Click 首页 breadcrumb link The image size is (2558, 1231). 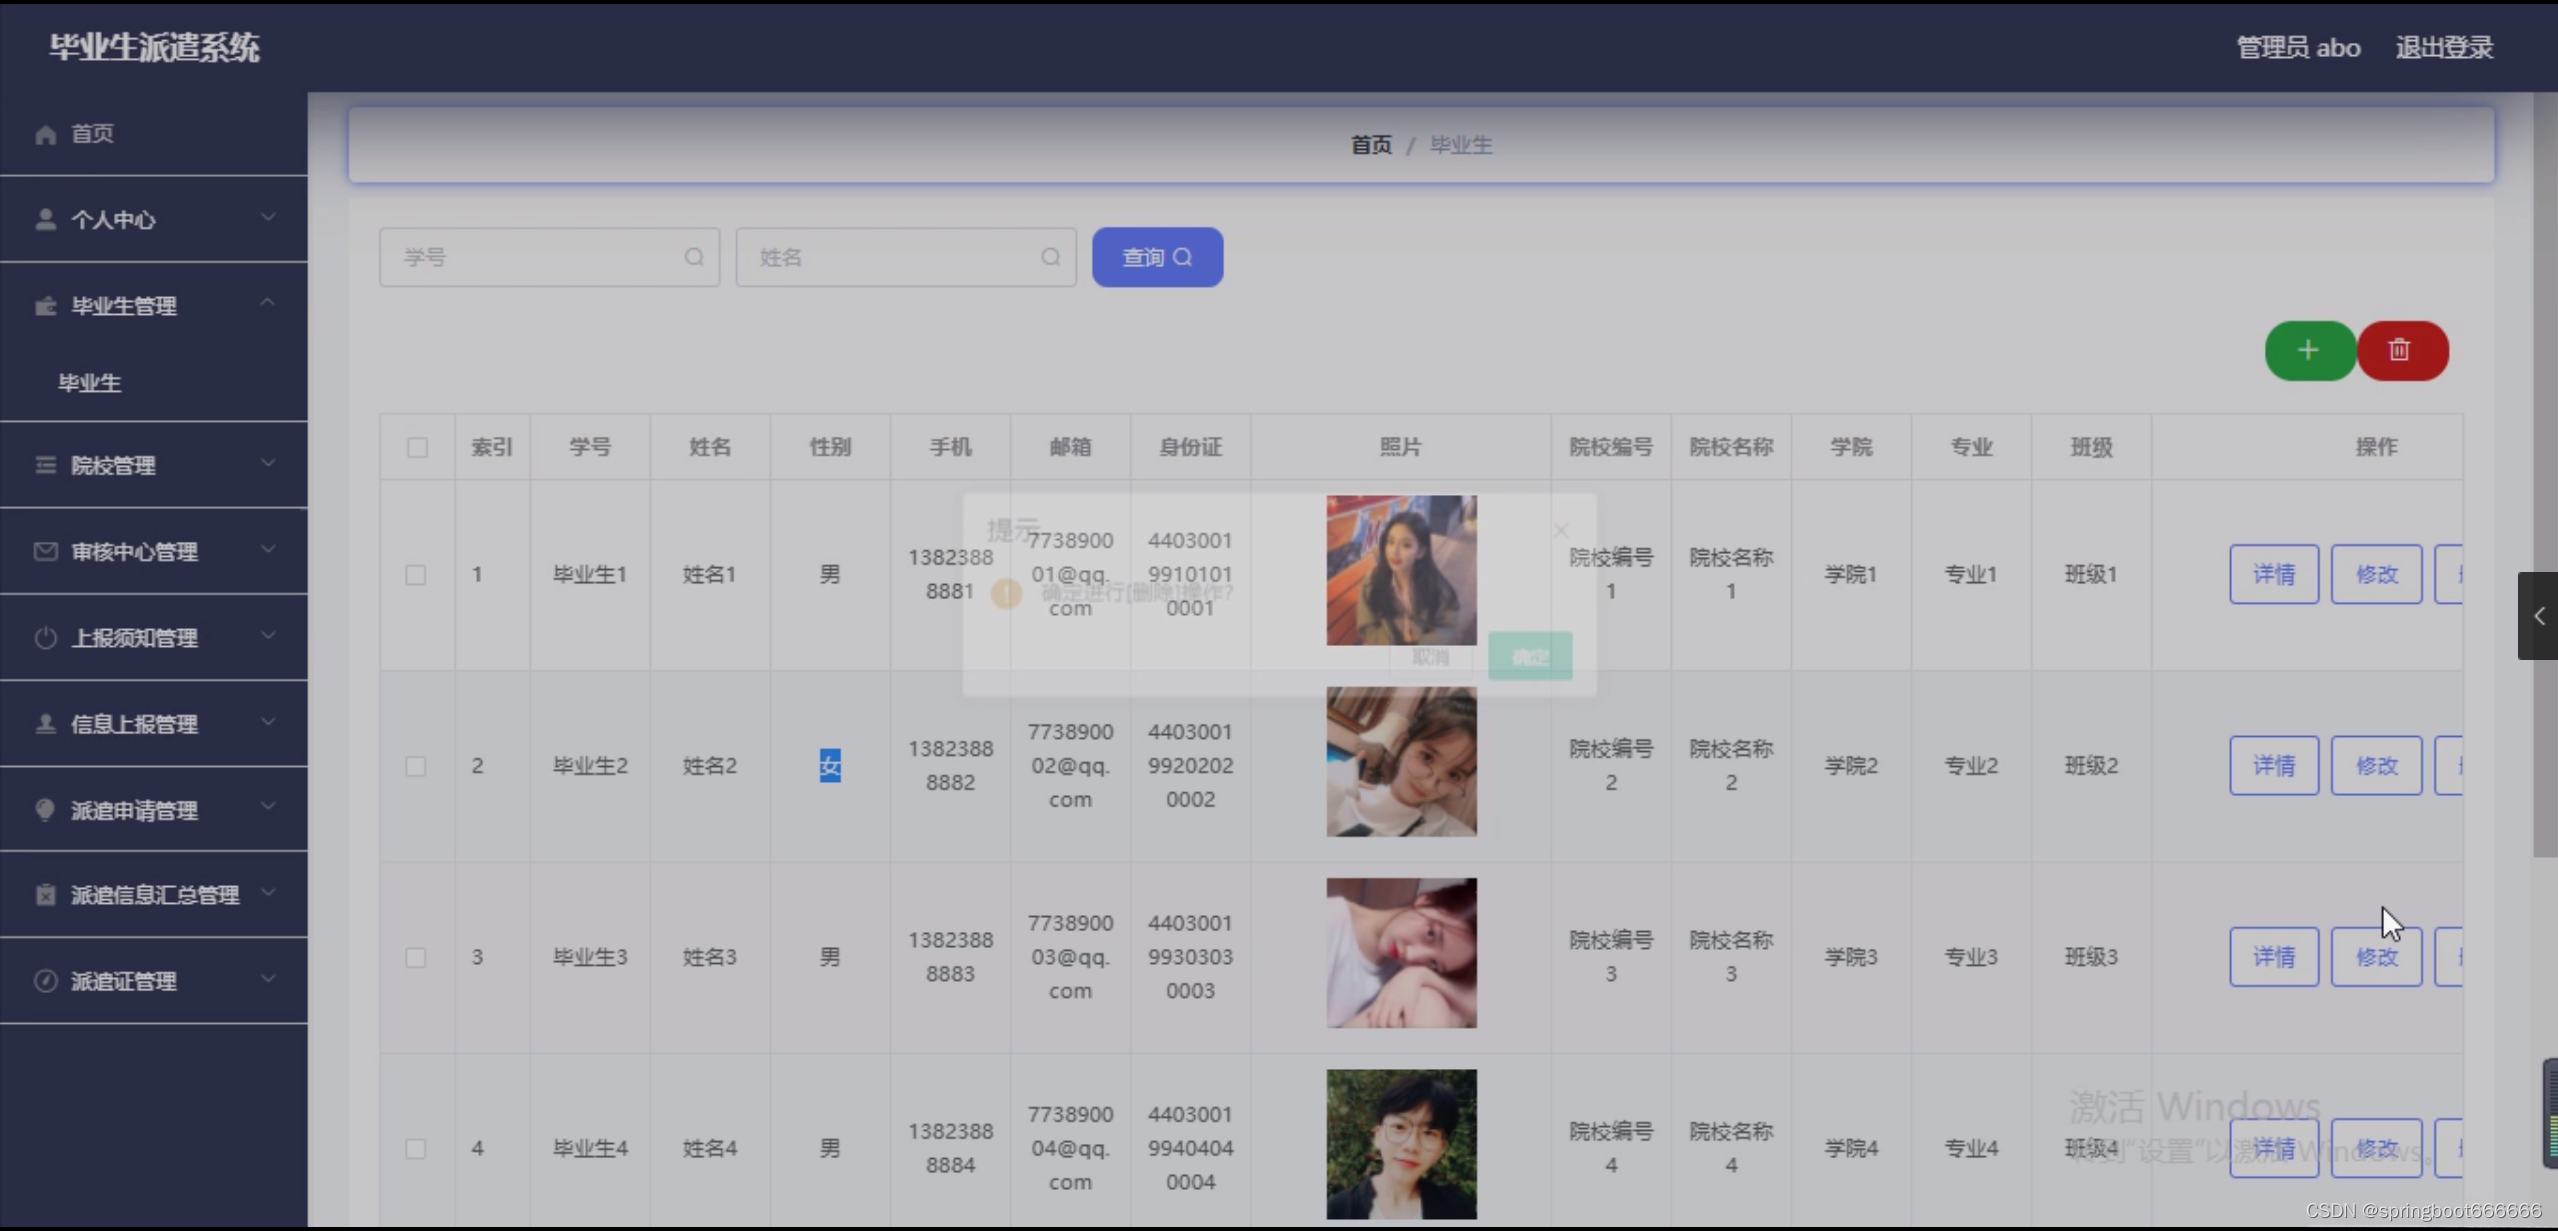[x=1371, y=145]
